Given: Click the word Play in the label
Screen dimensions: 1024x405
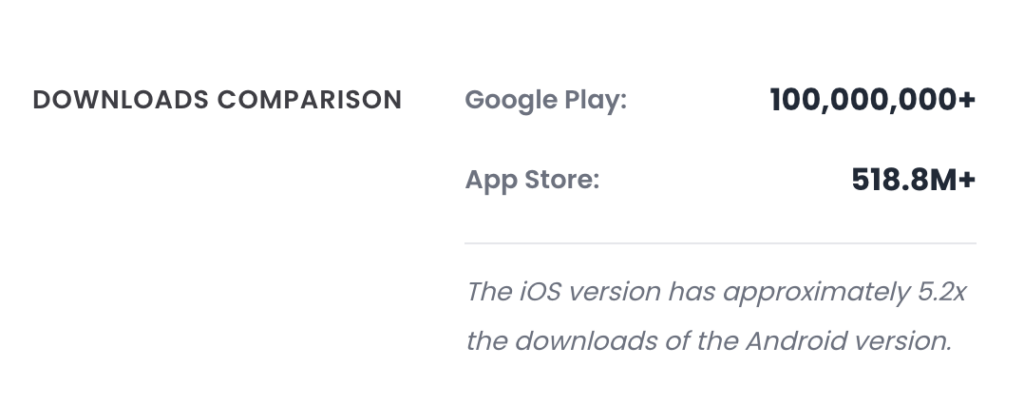Looking at the screenshot, I should 597,100.
